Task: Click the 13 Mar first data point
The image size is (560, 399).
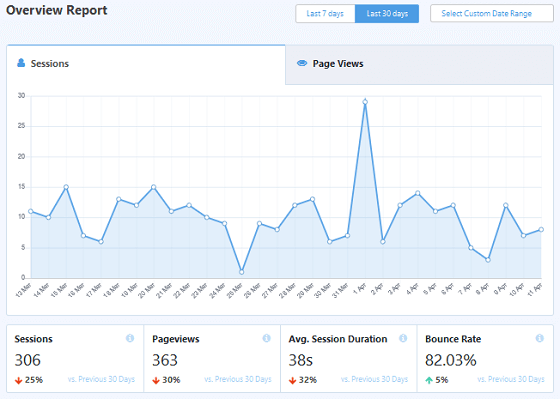Action: click(31, 211)
